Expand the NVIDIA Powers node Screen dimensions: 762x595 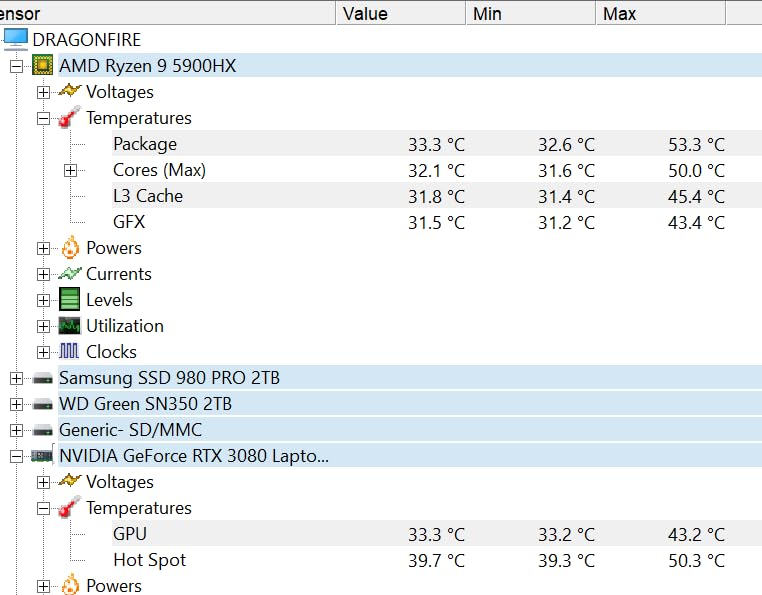pyautogui.click(x=43, y=586)
